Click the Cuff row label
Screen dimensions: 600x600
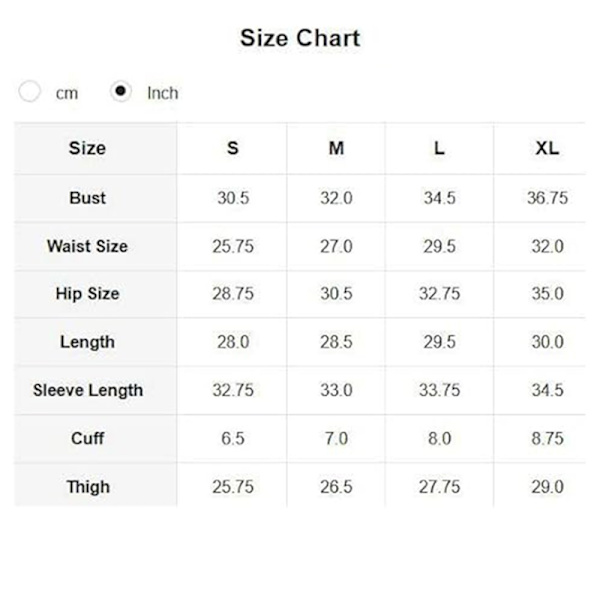pos(87,438)
